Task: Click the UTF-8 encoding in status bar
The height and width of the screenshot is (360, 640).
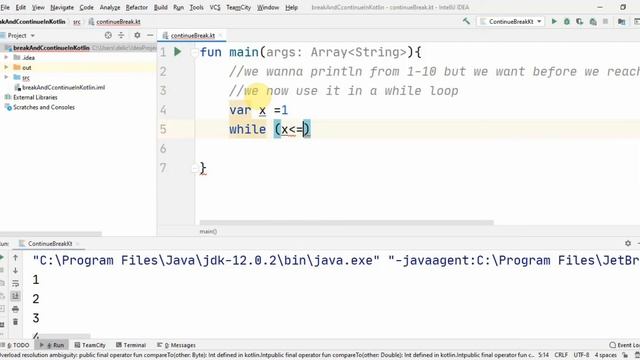Action: pyautogui.click(x=581, y=355)
